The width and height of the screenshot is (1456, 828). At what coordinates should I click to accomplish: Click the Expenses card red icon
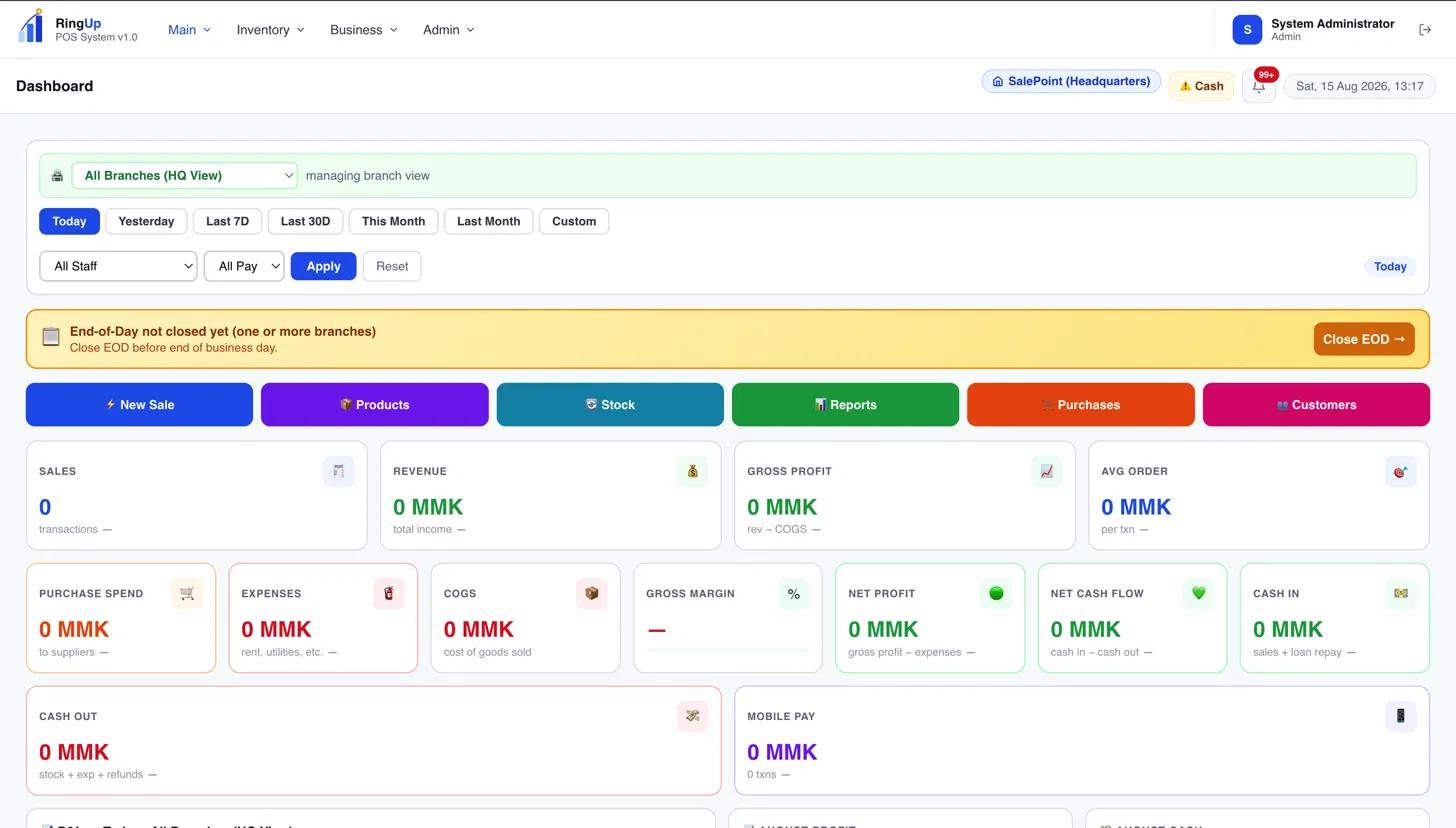tap(389, 594)
